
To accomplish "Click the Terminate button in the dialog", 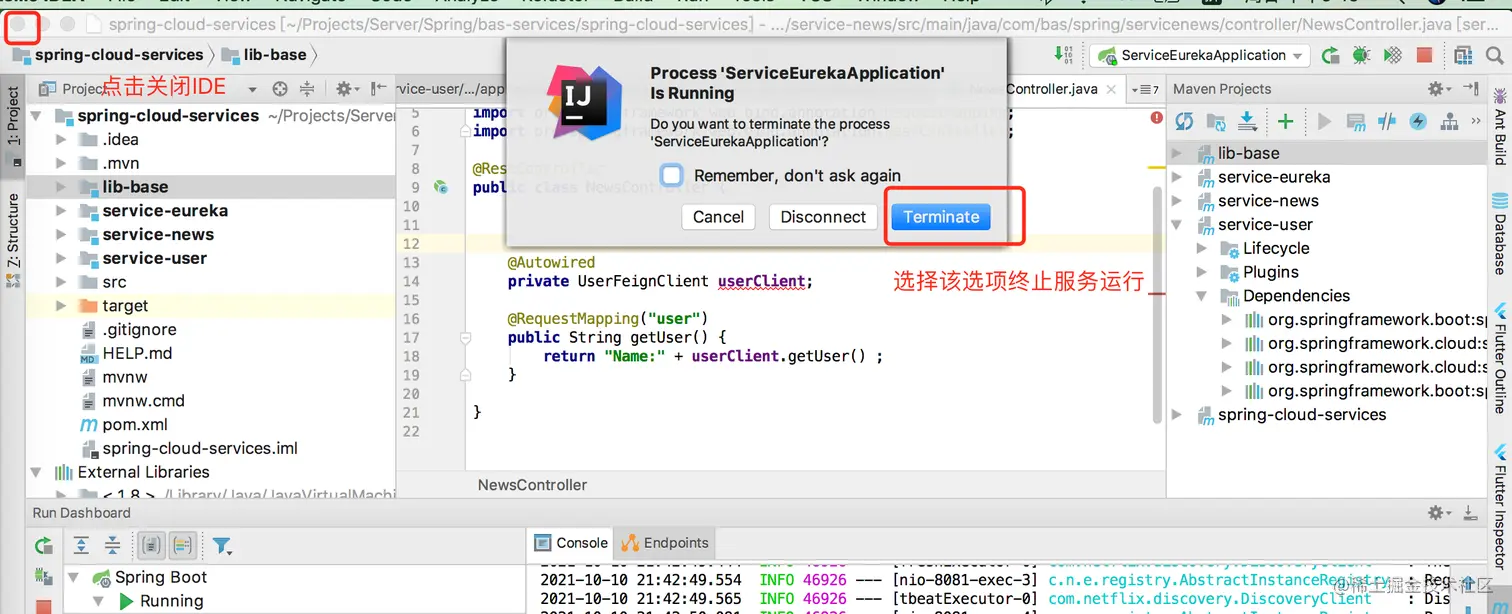I will (941, 217).
